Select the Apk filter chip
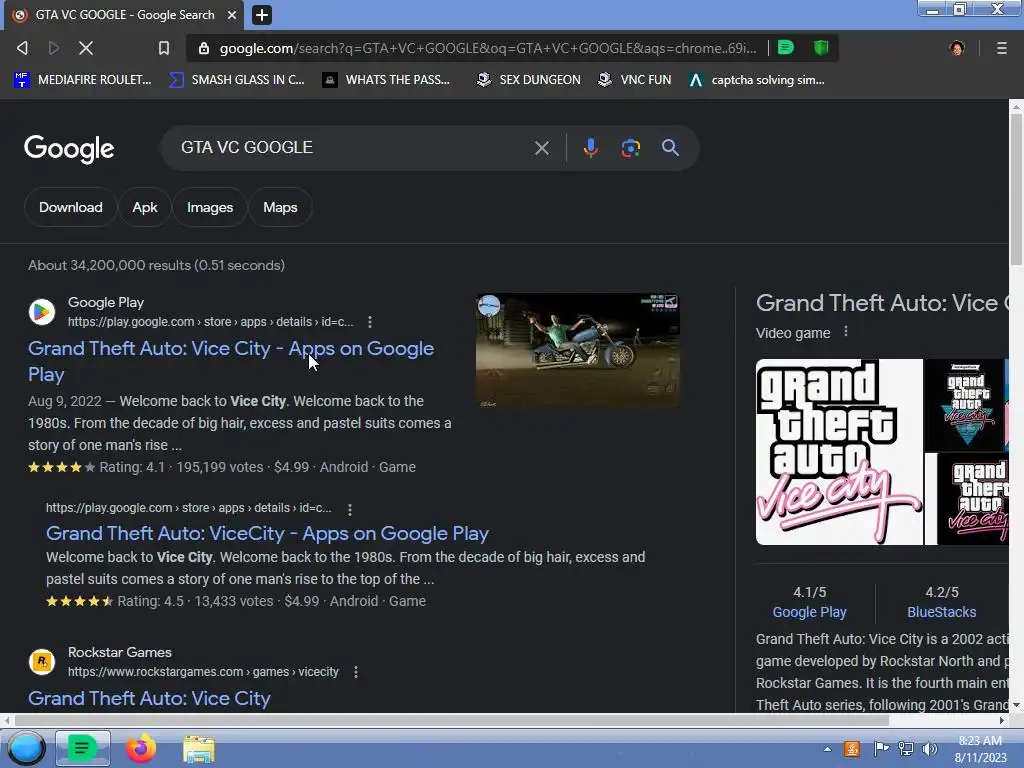The height and width of the screenshot is (768, 1024). pyautogui.click(x=145, y=207)
